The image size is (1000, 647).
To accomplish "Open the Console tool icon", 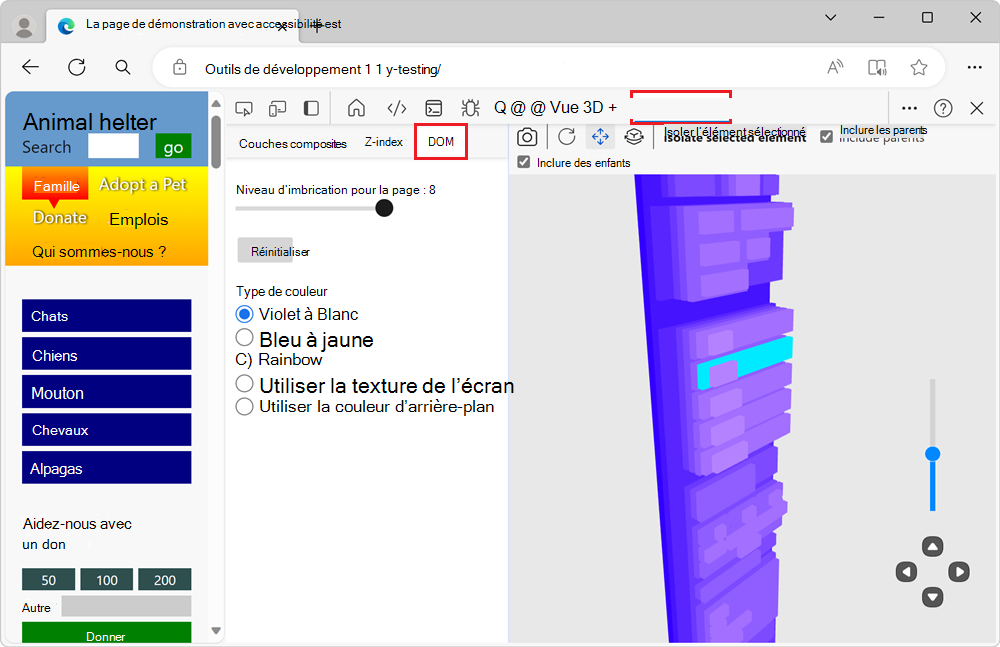I will click(x=434, y=108).
